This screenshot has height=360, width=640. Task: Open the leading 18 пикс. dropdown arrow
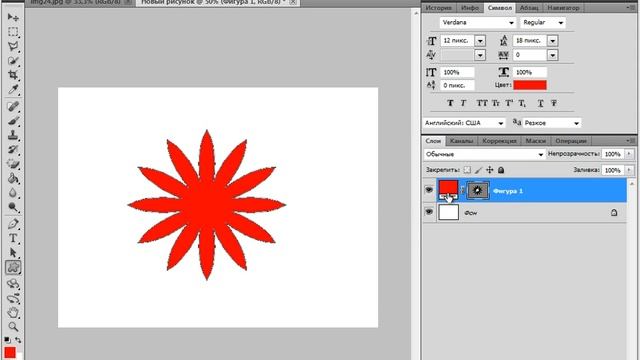pyautogui.click(x=552, y=40)
